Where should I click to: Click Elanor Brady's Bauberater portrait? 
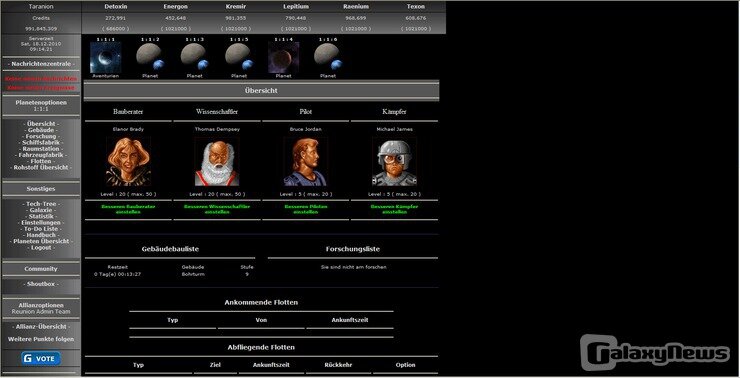pos(128,161)
